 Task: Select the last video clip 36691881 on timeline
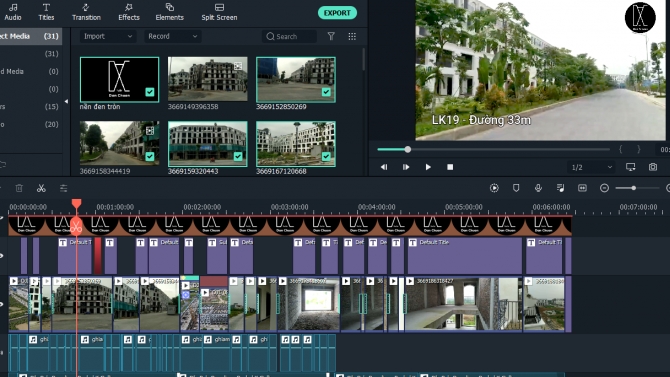pyautogui.click(x=544, y=303)
